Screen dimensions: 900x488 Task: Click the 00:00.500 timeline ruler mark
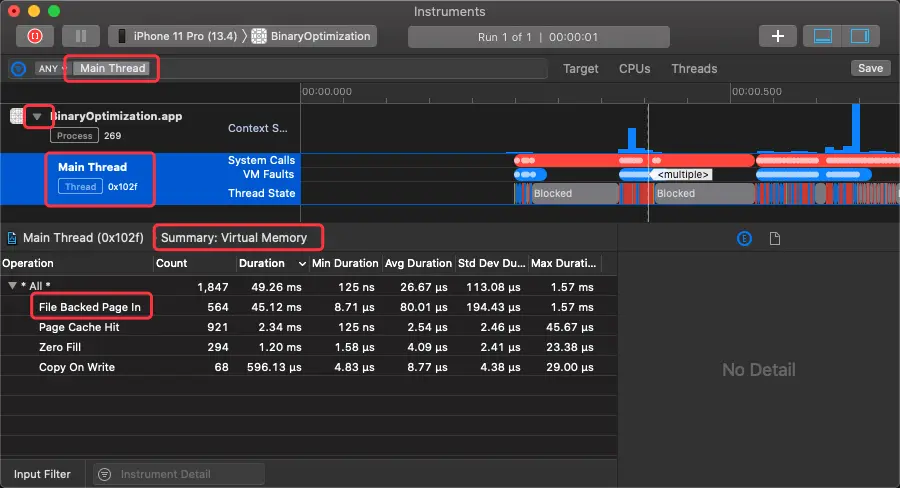tap(757, 92)
